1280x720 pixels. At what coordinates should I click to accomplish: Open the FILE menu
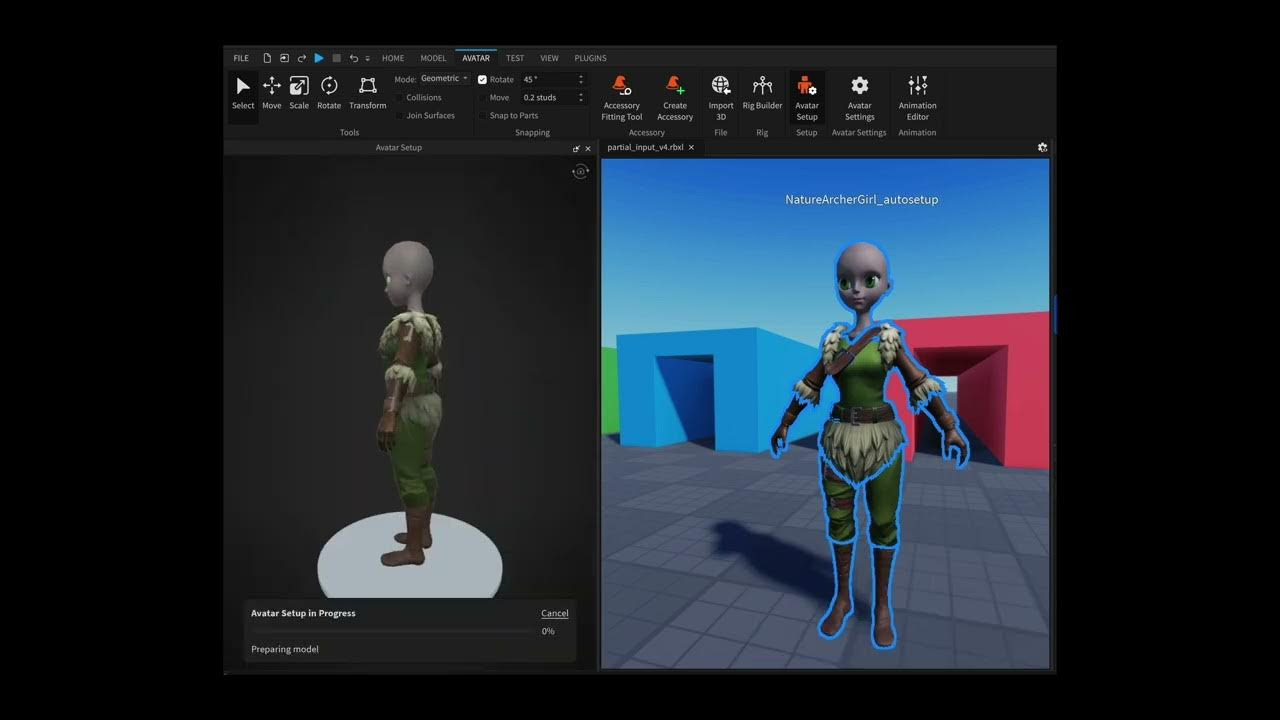click(241, 58)
